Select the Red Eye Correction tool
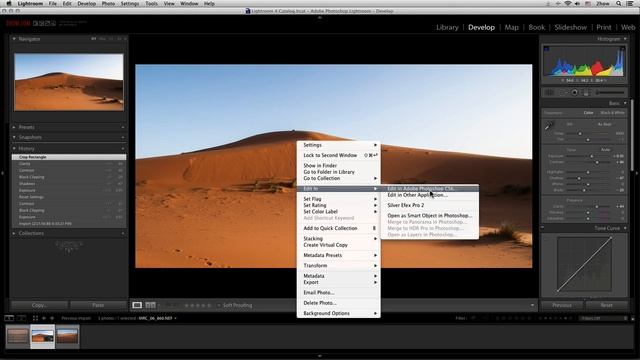This screenshot has width=640, height=360. pos(575,93)
